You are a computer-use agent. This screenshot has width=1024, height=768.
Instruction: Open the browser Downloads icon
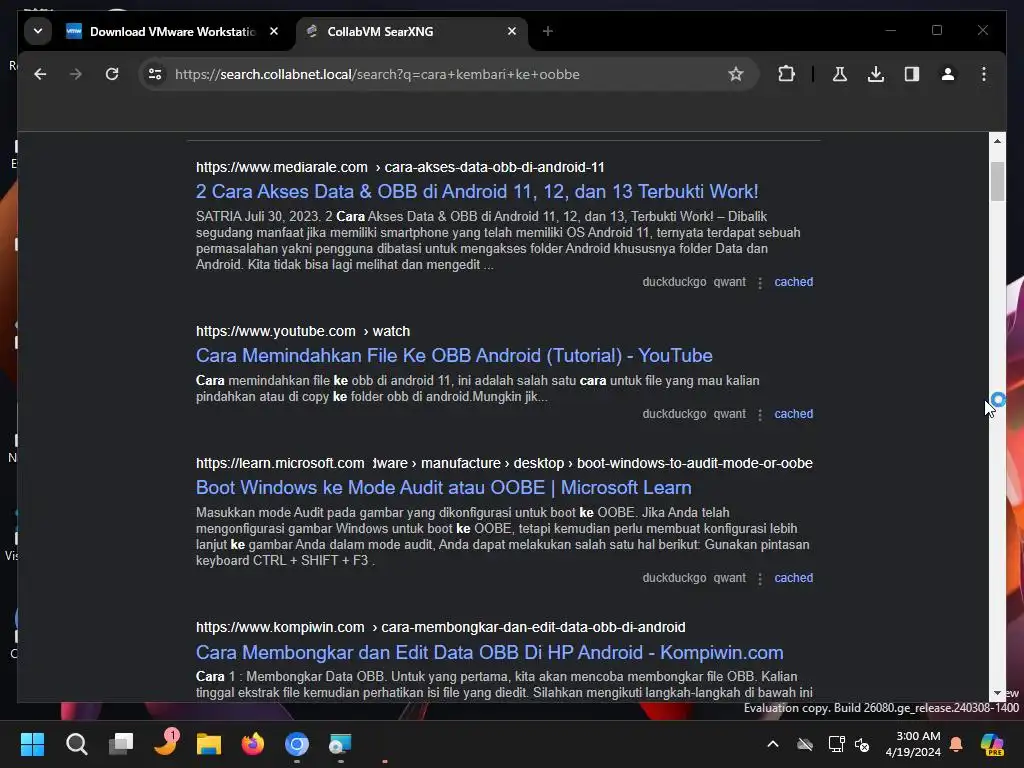point(876,74)
